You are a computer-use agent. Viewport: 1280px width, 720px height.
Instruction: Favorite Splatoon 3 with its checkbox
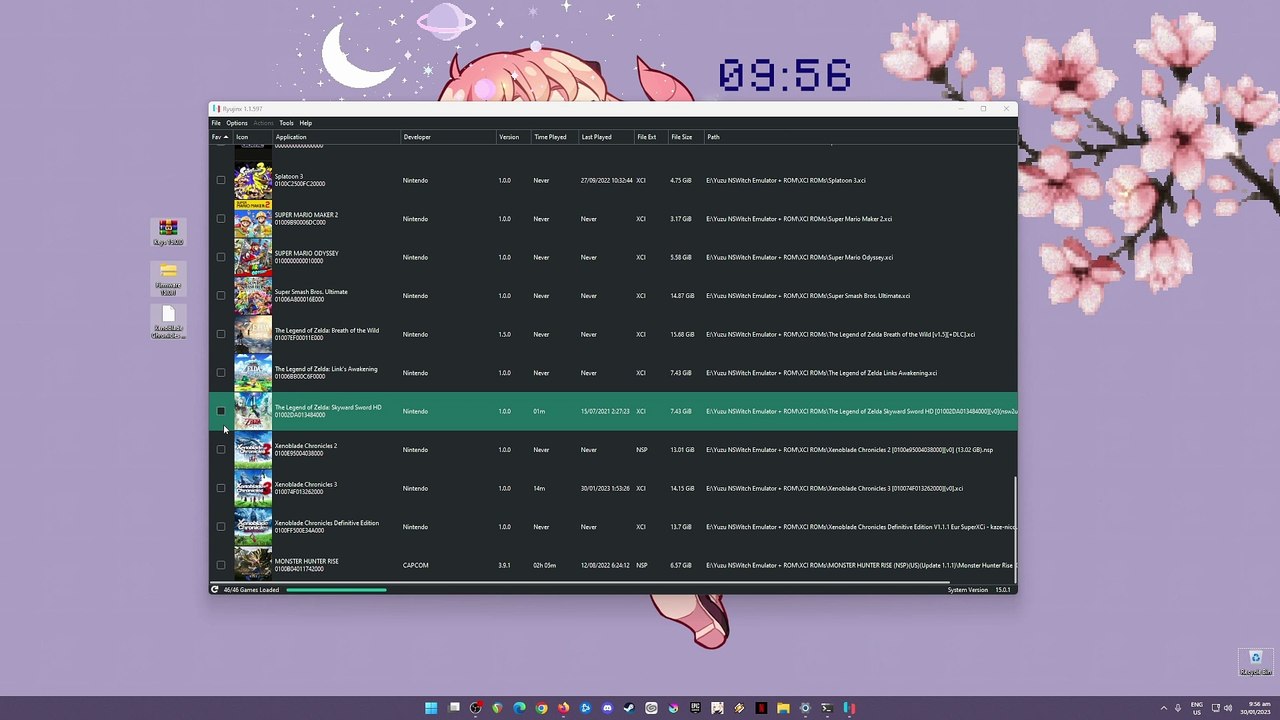click(221, 180)
